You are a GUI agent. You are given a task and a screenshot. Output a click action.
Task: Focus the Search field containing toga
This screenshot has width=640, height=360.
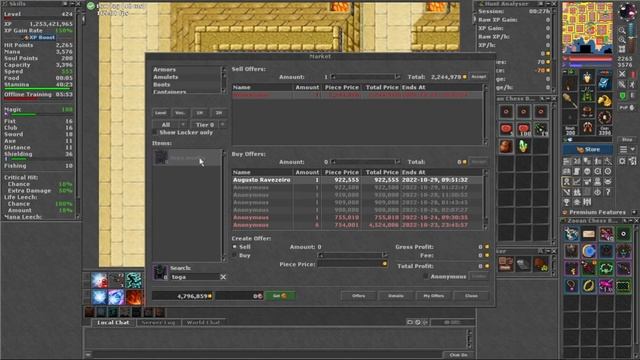tap(194, 277)
